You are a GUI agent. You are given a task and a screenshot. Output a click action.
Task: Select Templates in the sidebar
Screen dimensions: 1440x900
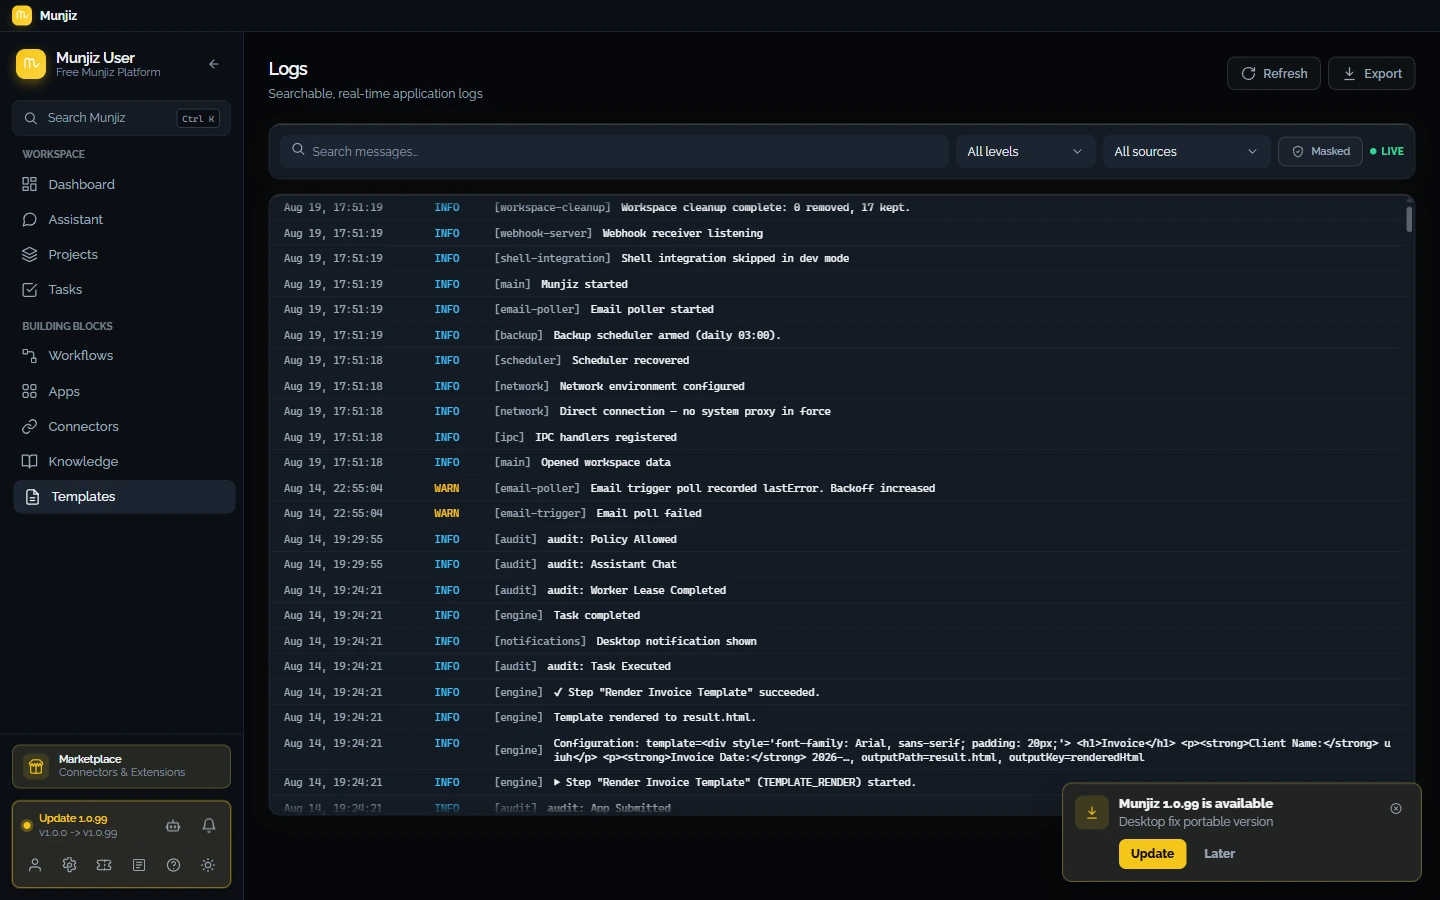click(123, 496)
